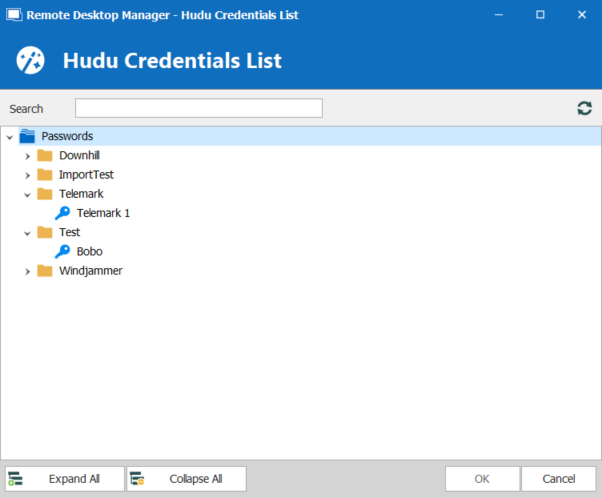The width and height of the screenshot is (602, 498).
Task: Expand the ImportTest folder node
Action: click(x=28, y=175)
